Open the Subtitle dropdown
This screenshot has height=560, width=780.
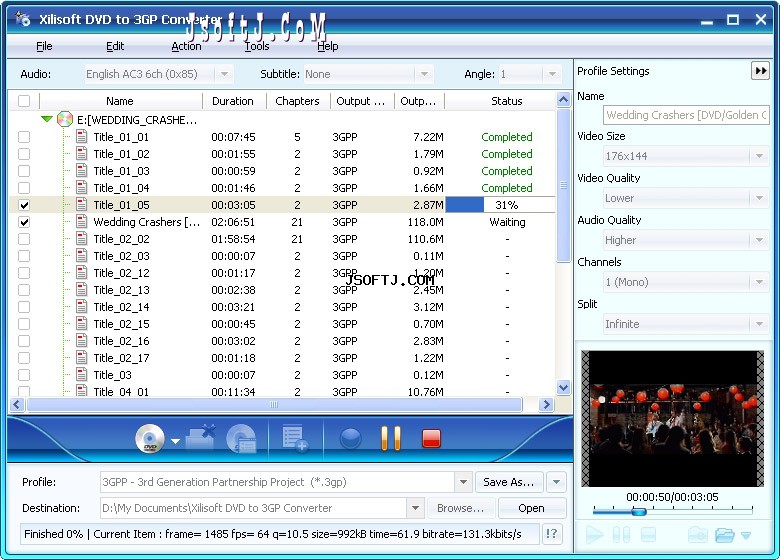pyautogui.click(x=424, y=74)
